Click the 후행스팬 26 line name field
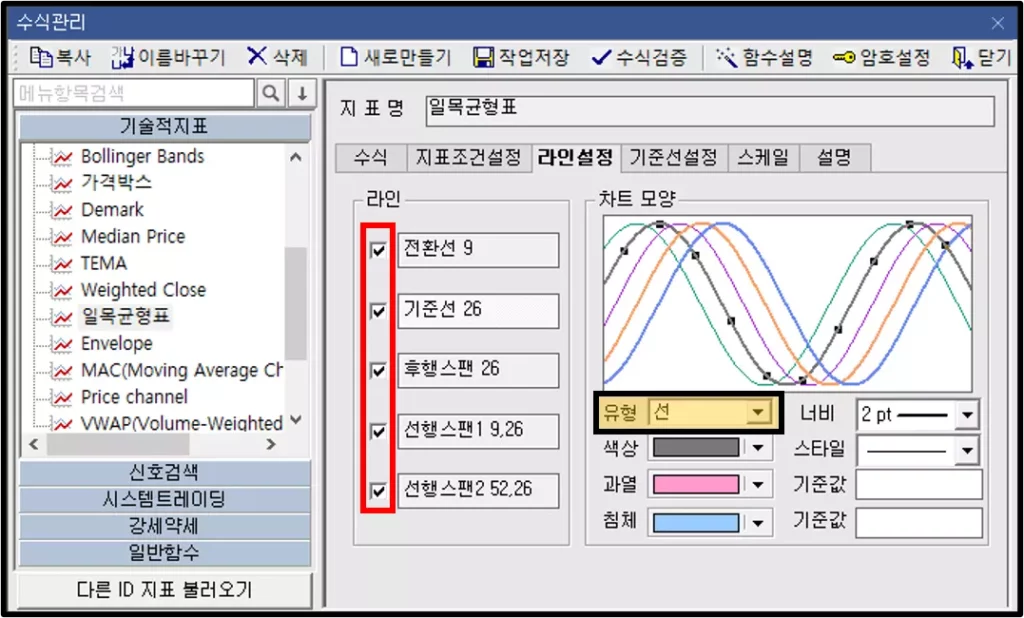1024x618 pixels. click(478, 370)
